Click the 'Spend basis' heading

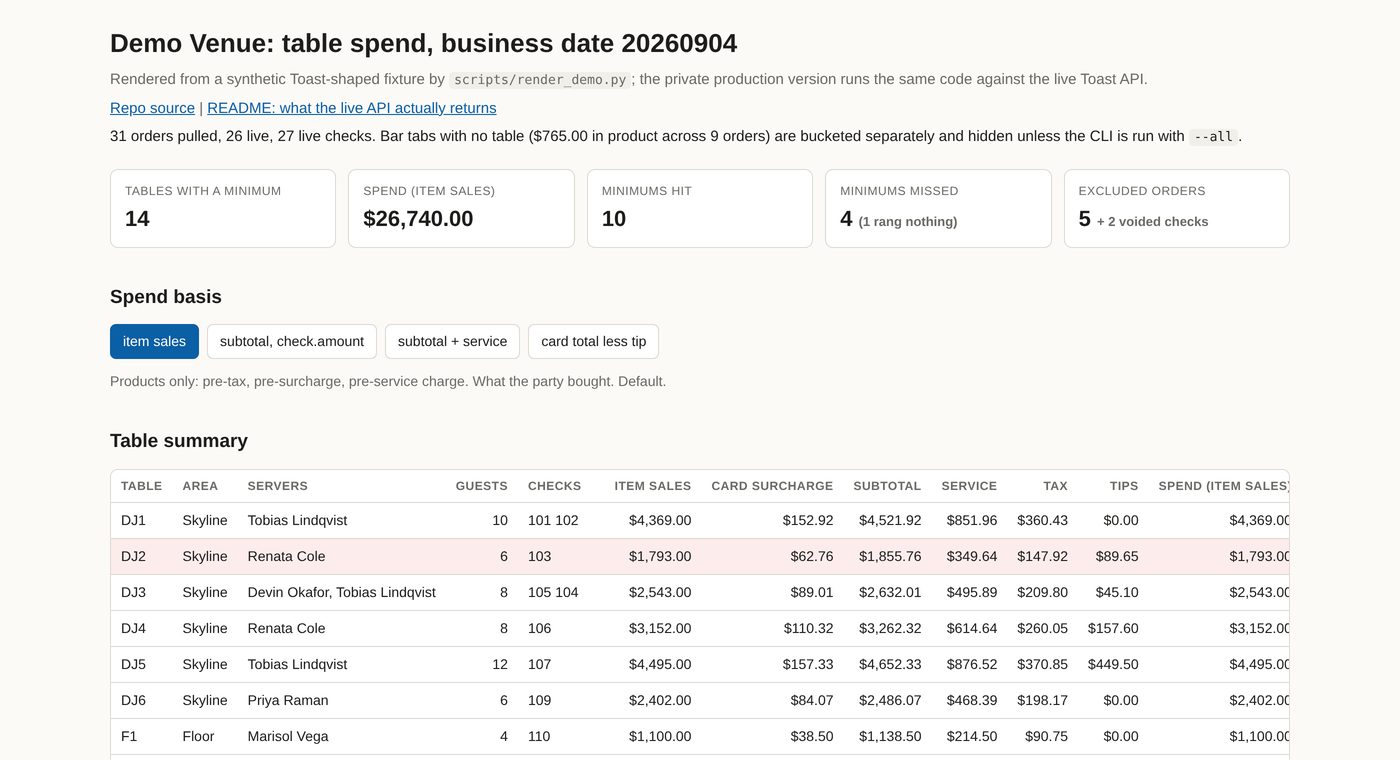166,297
